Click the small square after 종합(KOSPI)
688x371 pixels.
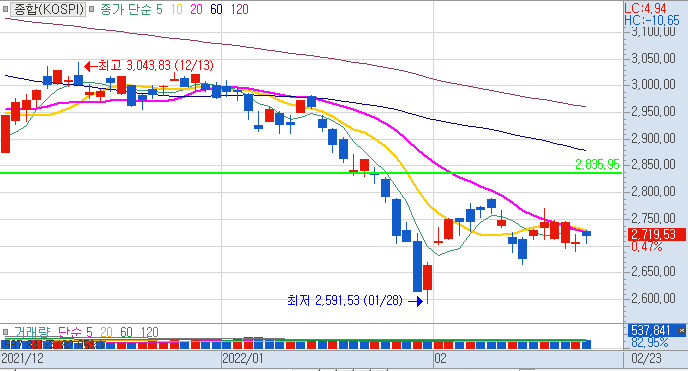tap(91, 9)
